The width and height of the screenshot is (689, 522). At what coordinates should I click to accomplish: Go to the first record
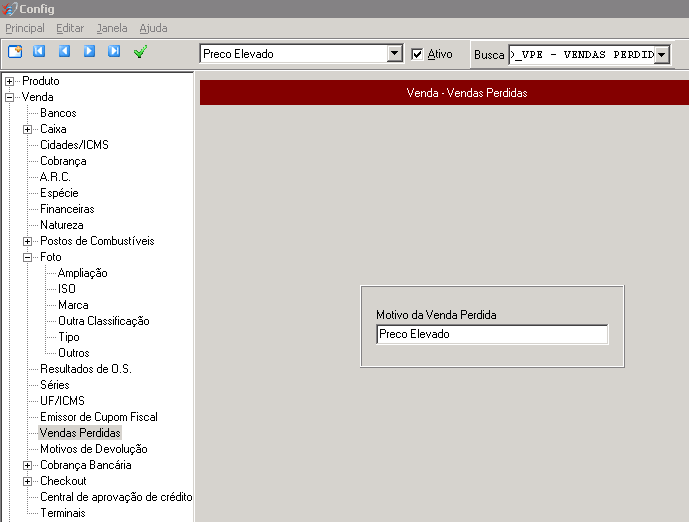pos(39,51)
